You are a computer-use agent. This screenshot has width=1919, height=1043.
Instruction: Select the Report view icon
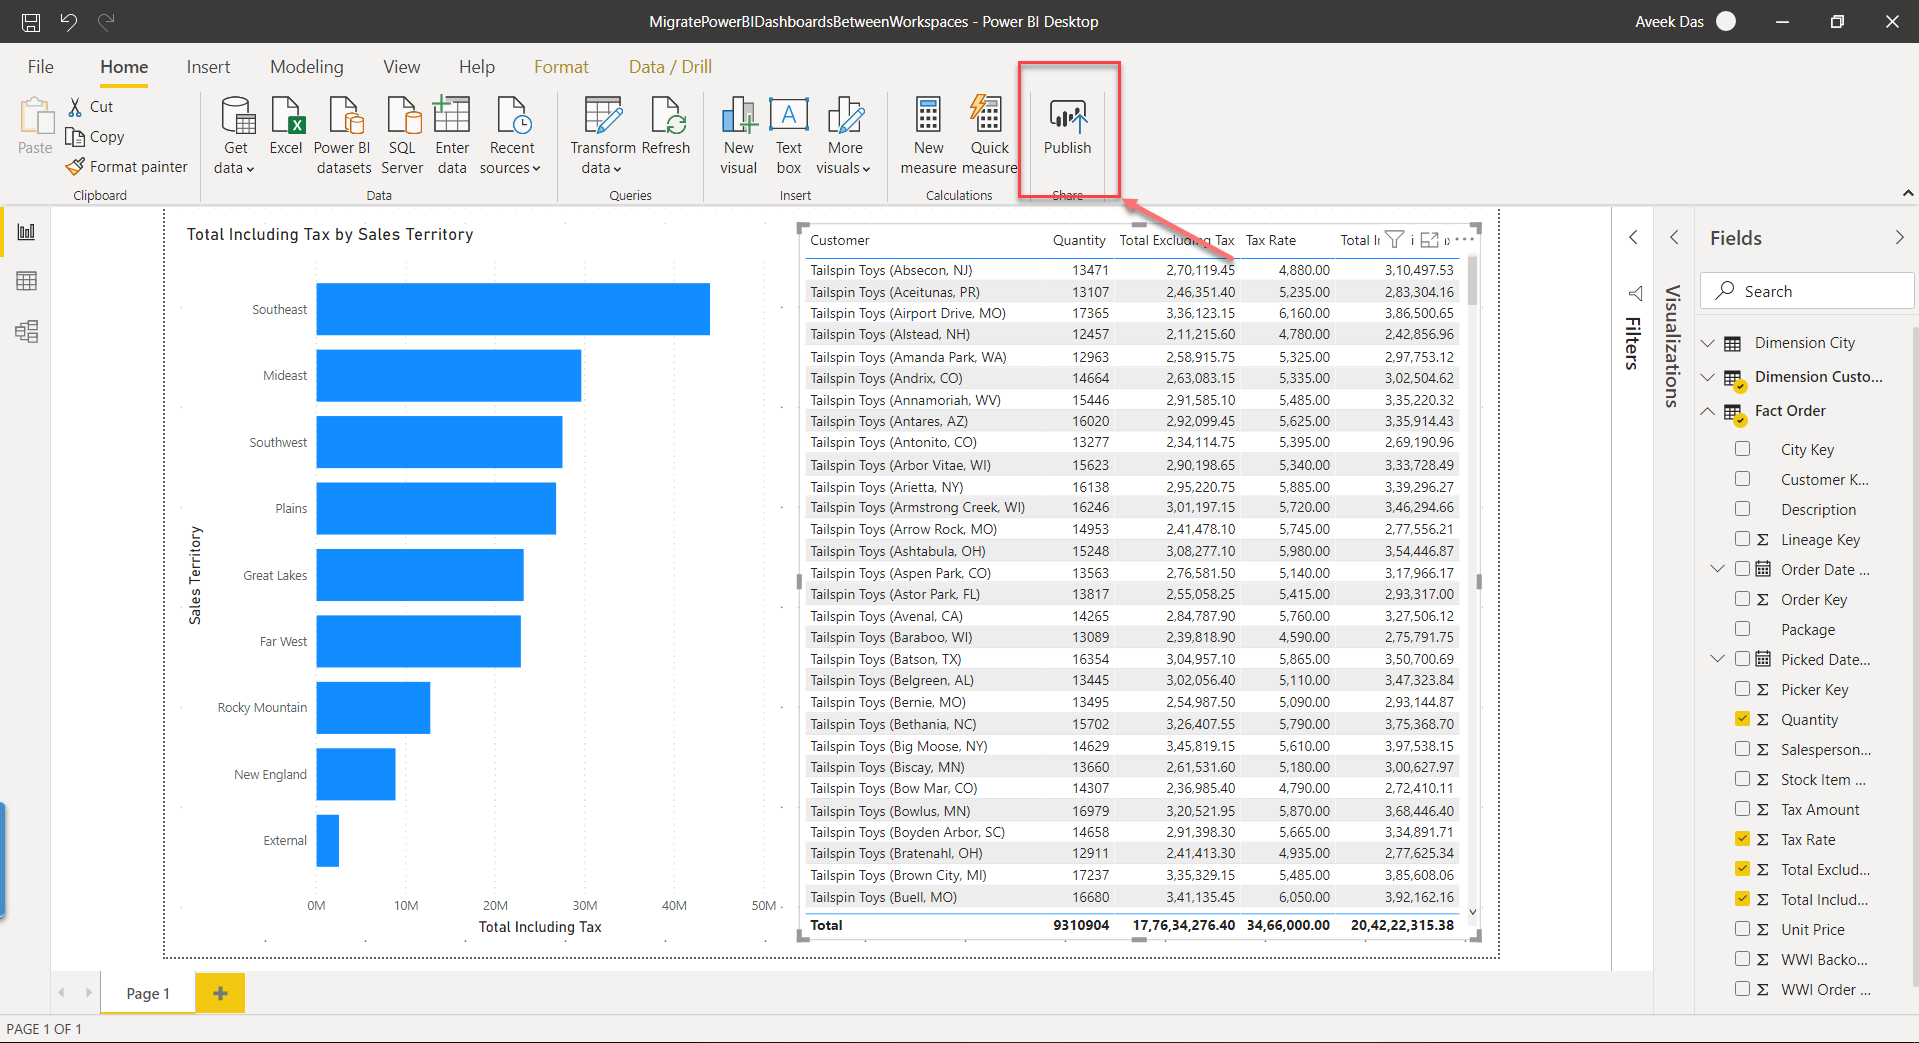26,231
